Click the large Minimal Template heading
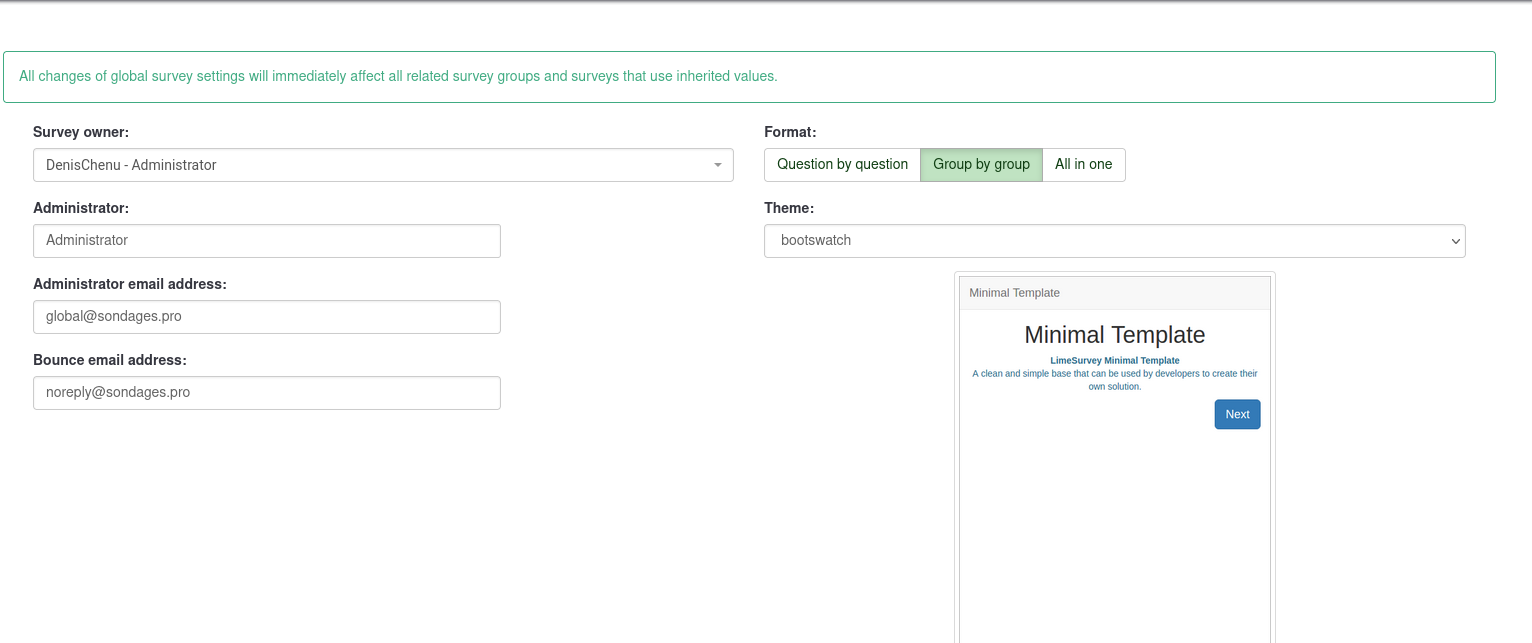 point(1114,335)
